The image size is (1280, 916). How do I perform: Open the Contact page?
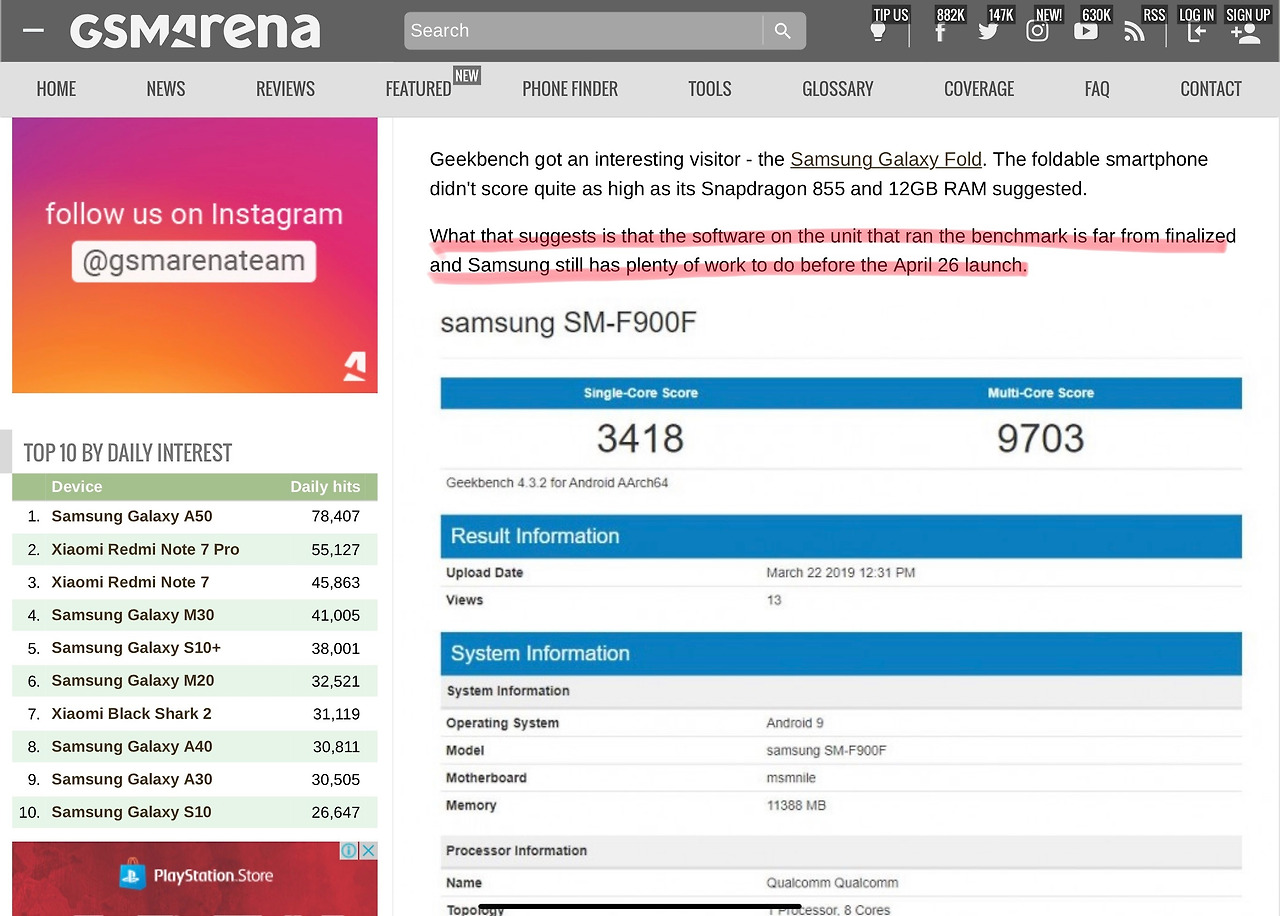(1211, 89)
